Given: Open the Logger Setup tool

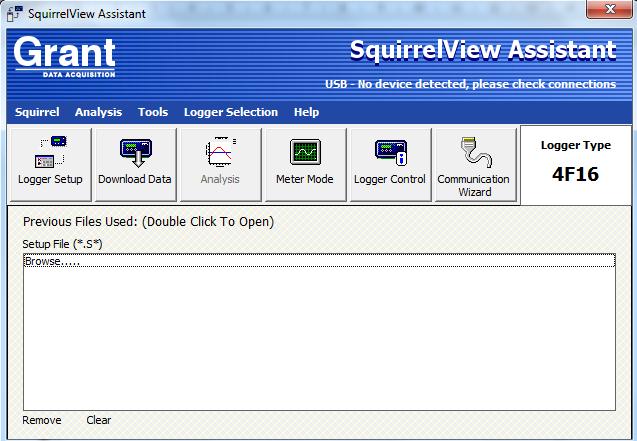Looking at the screenshot, I should (50, 164).
